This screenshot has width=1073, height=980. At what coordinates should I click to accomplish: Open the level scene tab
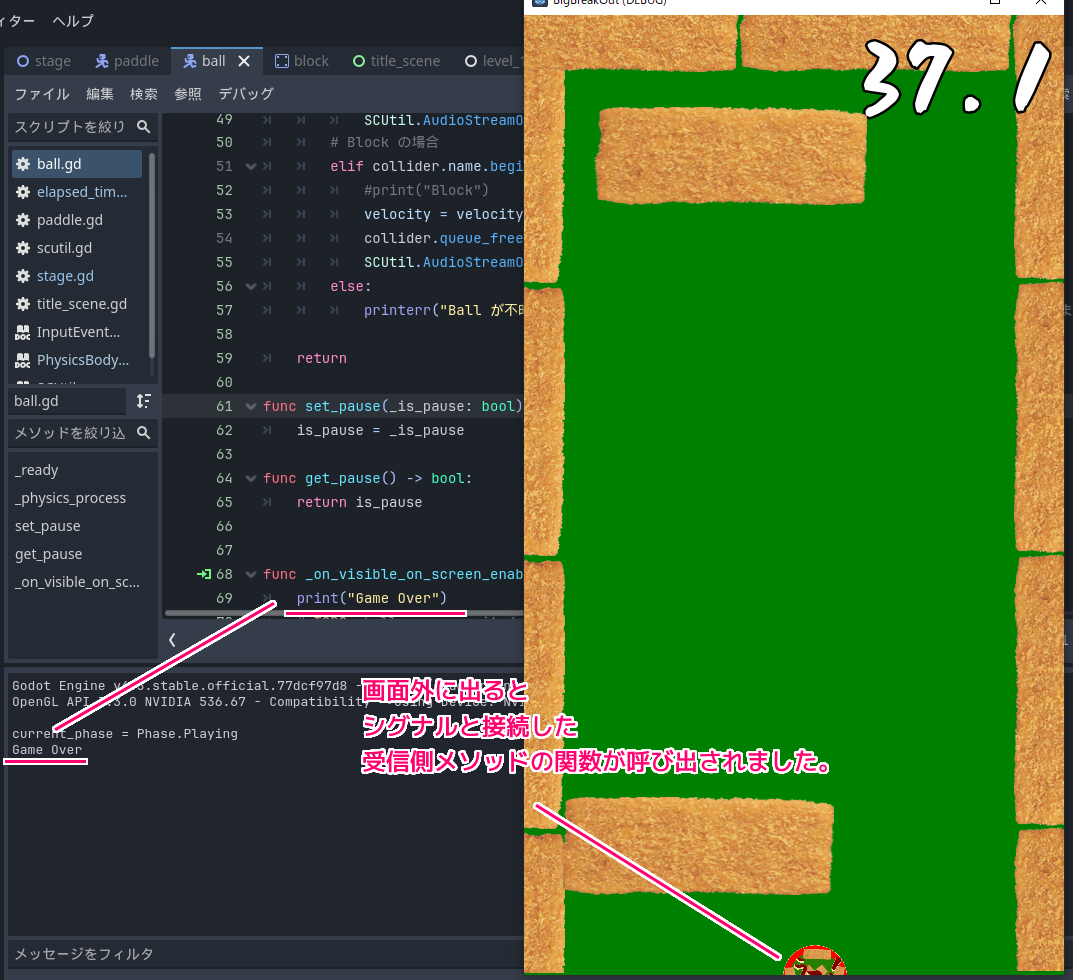(493, 61)
